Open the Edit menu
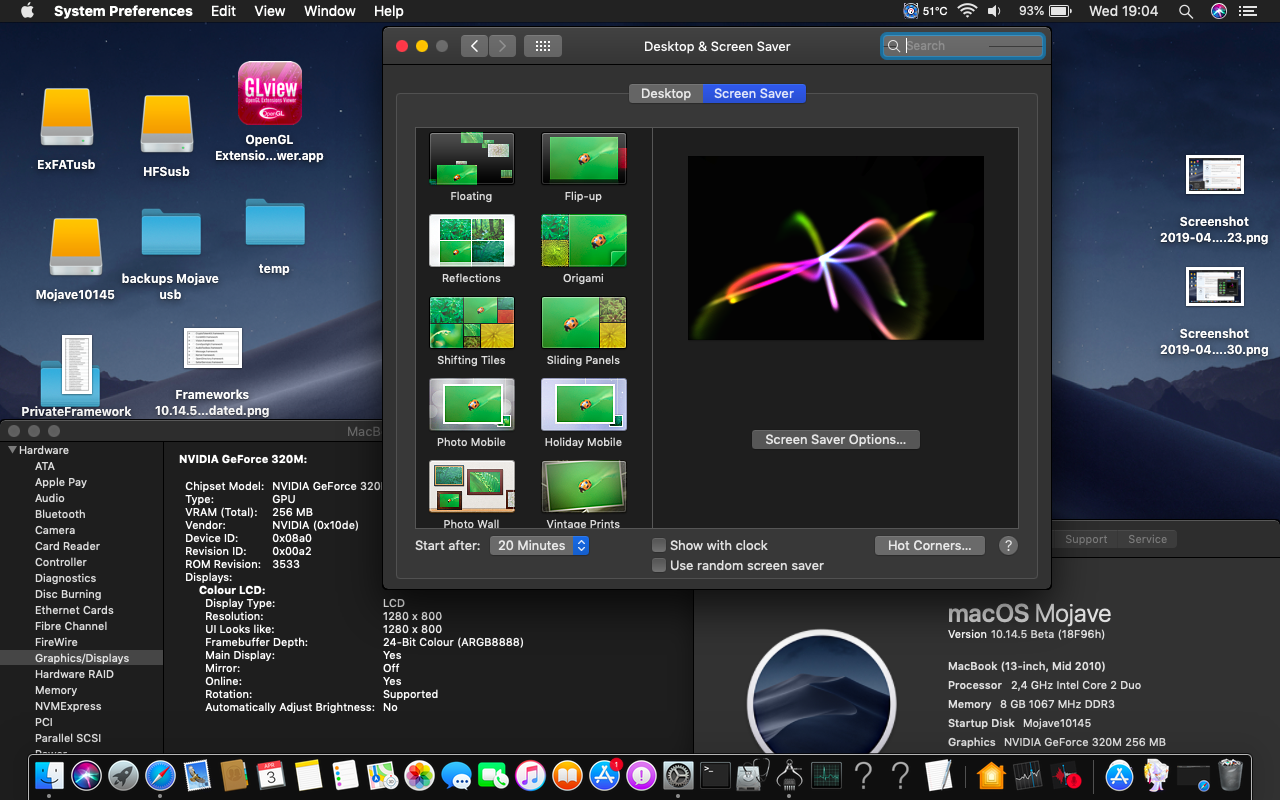 224,11
